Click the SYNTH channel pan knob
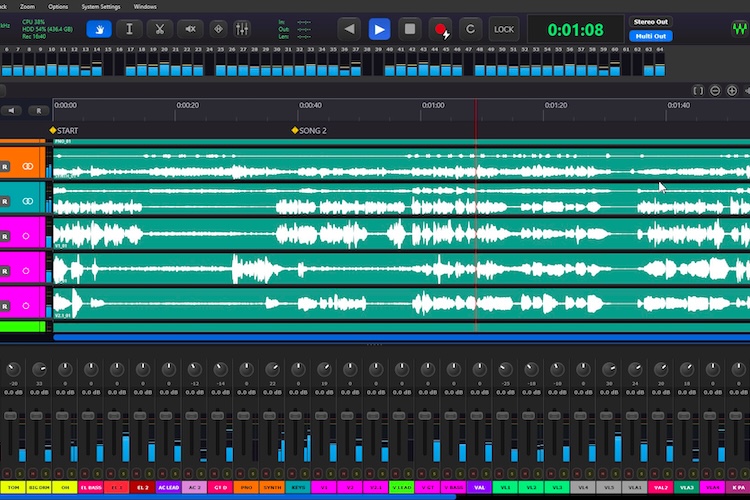Screen dimensions: 750x500 [x=272, y=369]
